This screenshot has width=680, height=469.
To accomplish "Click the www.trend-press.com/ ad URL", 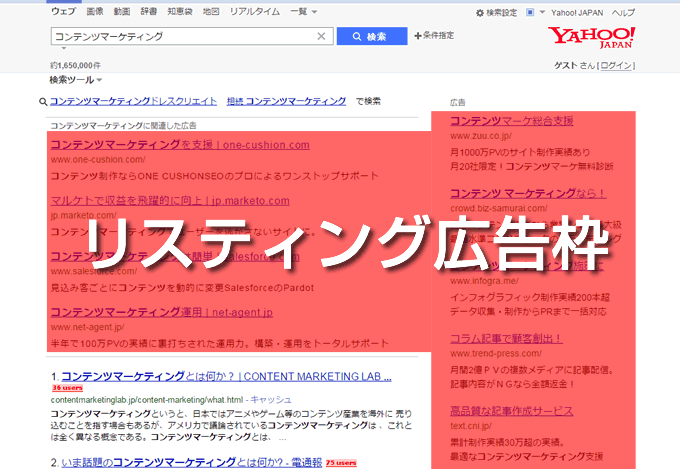I will [x=496, y=354].
